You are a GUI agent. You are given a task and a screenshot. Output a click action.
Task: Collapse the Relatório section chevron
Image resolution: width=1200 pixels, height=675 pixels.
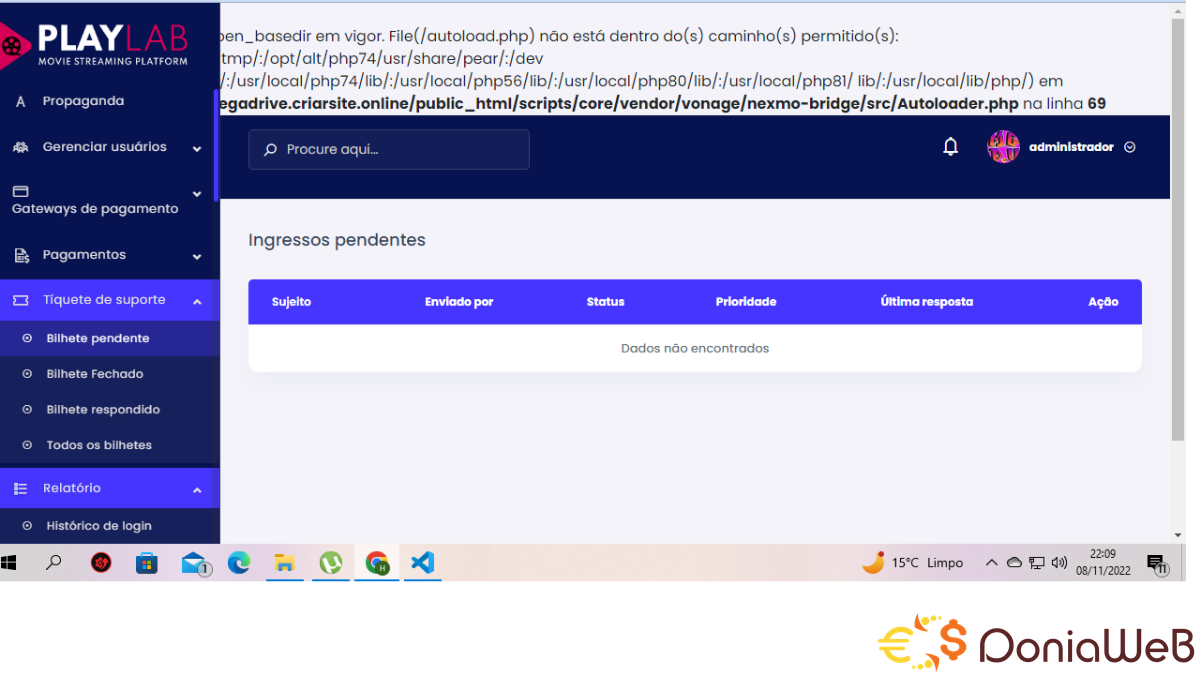[x=197, y=490]
